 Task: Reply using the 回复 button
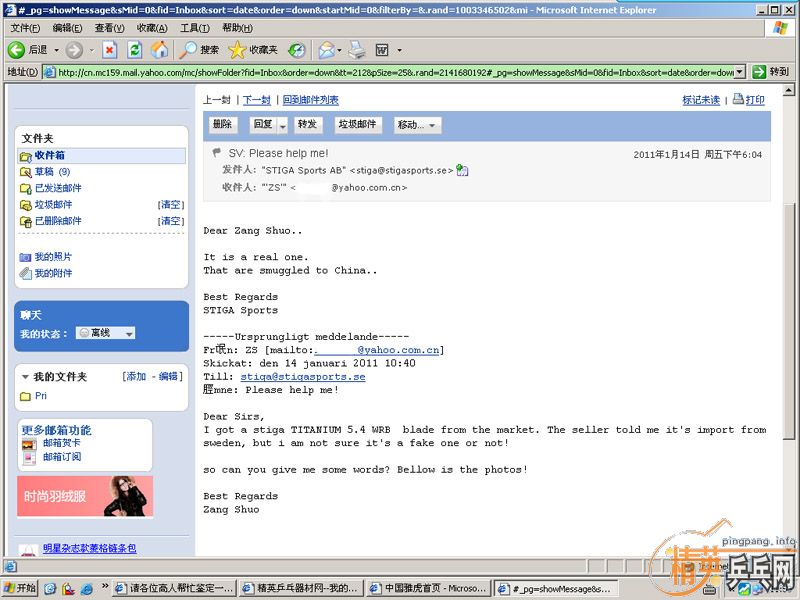[263, 124]
